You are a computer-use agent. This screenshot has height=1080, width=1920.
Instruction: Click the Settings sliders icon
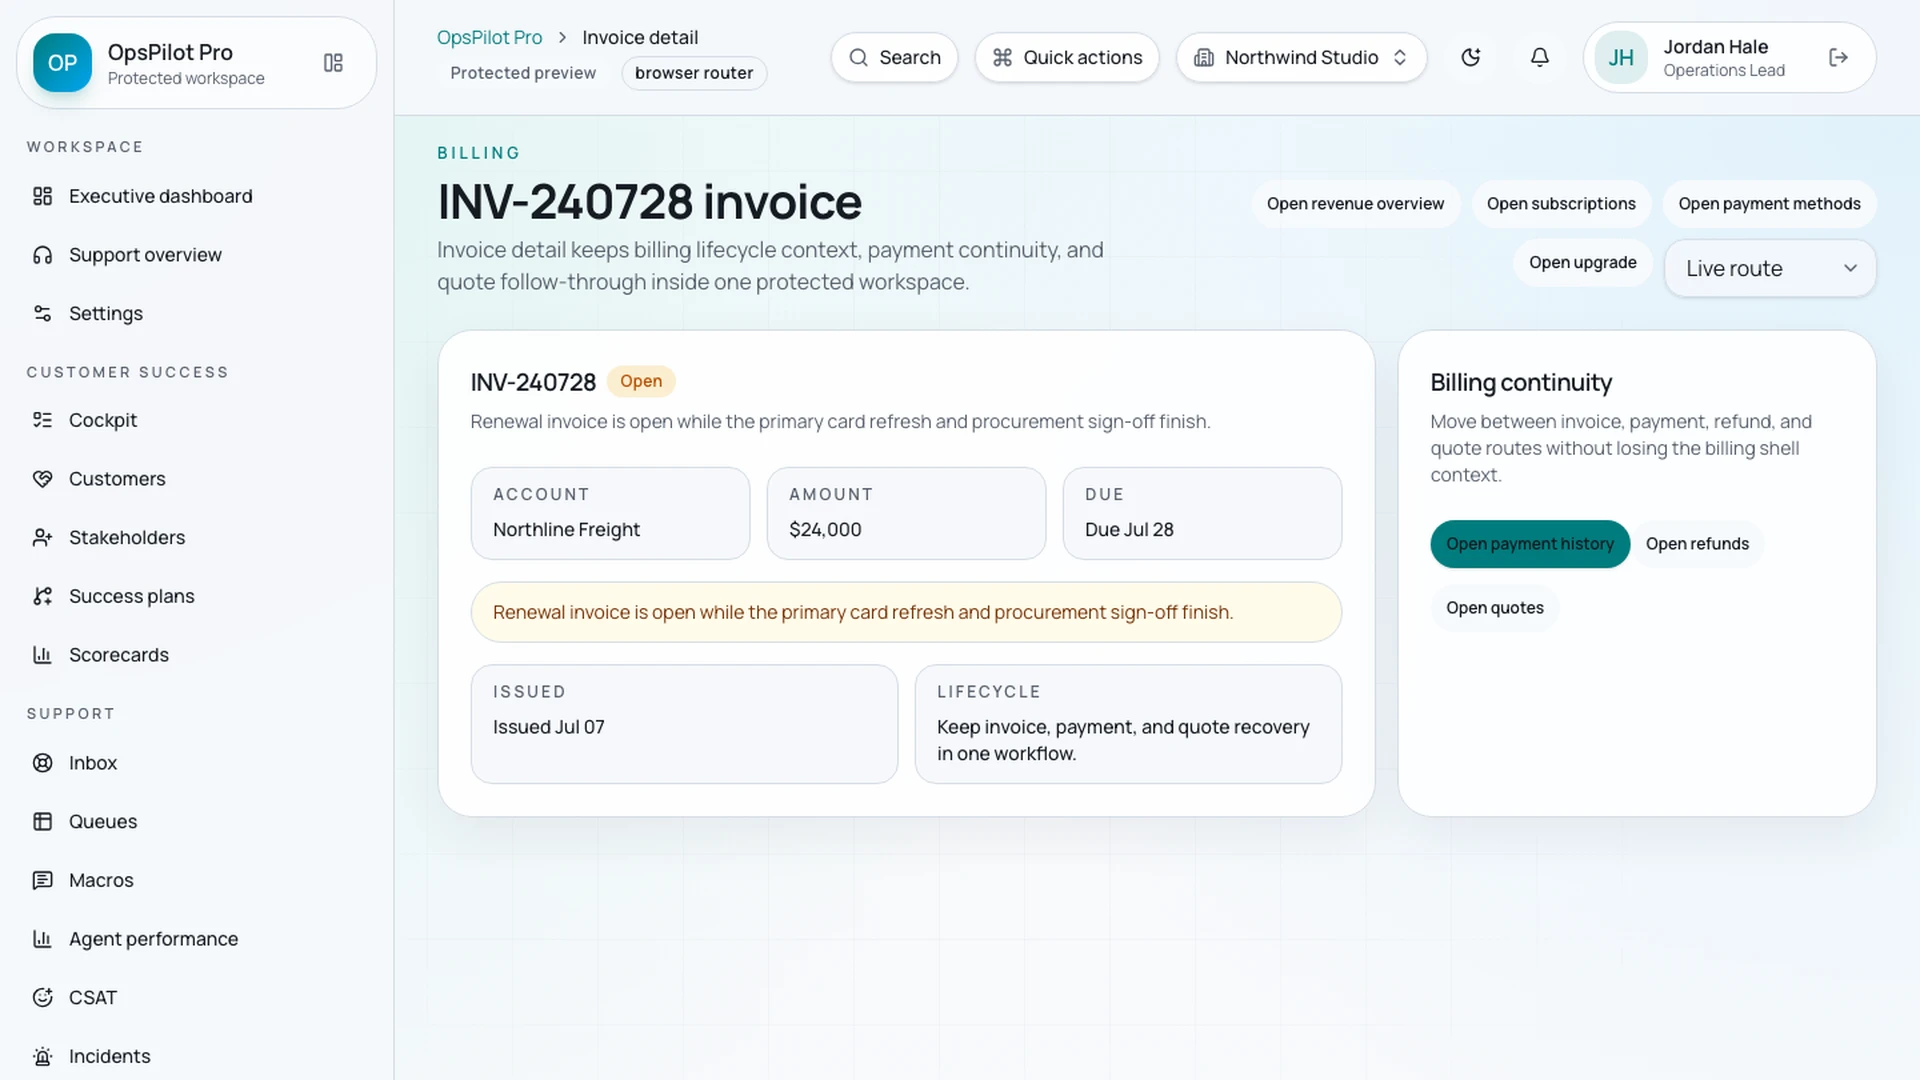[42, 314]
